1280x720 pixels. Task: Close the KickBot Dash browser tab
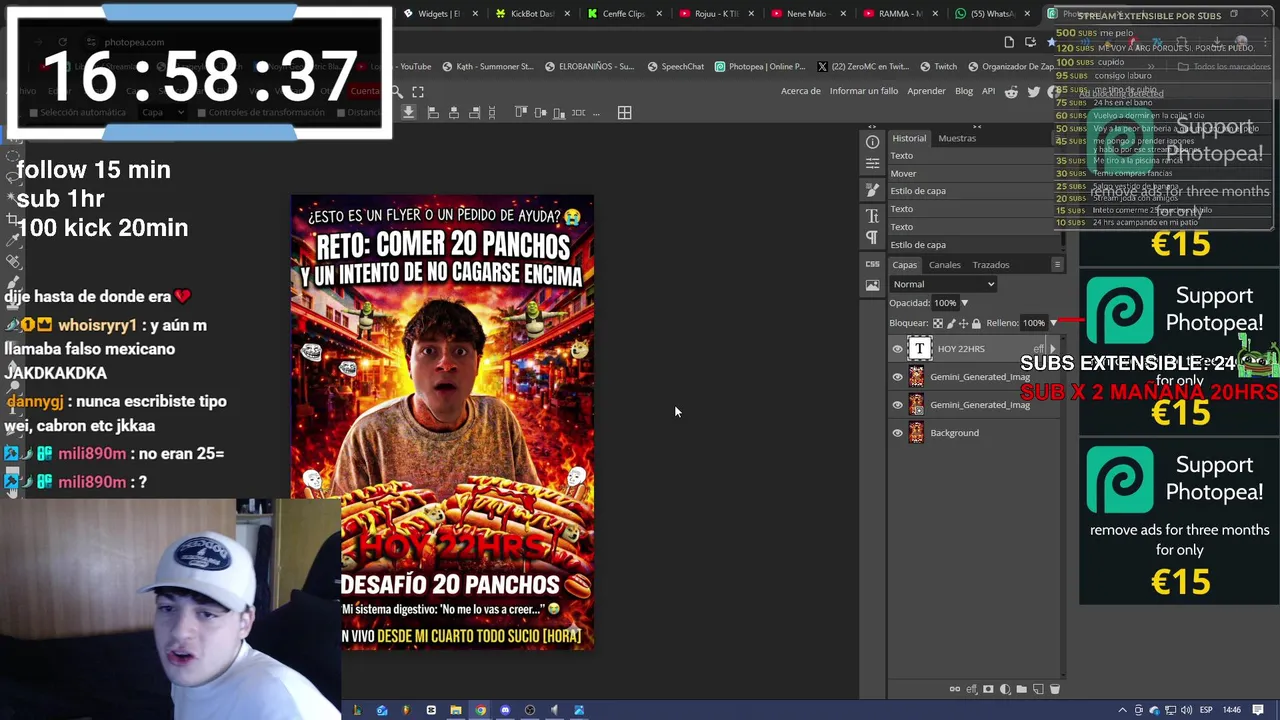coord(567,14)
